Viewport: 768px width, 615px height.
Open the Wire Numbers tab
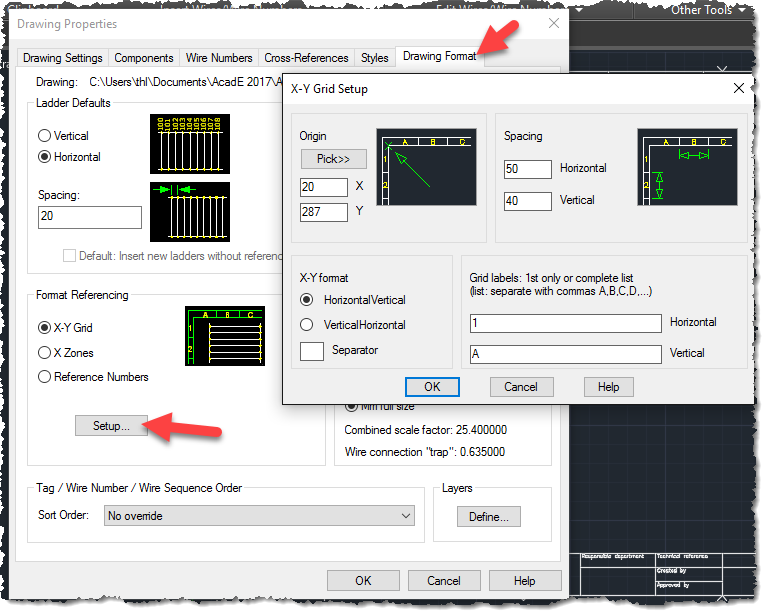pyautogui.click(x=219, y=58)
